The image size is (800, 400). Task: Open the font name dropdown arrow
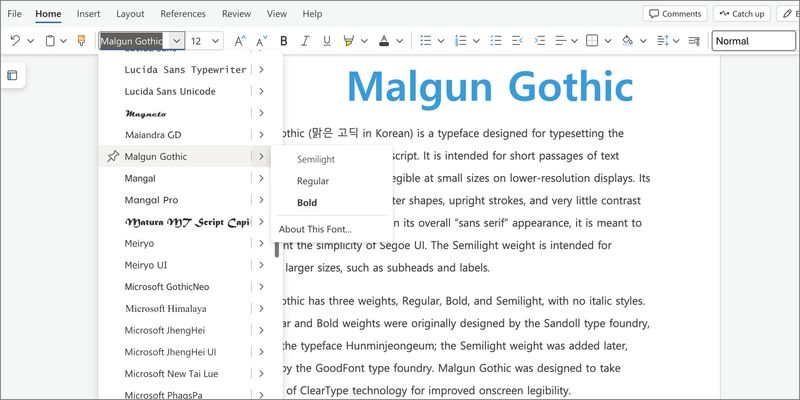pos(177,41)
